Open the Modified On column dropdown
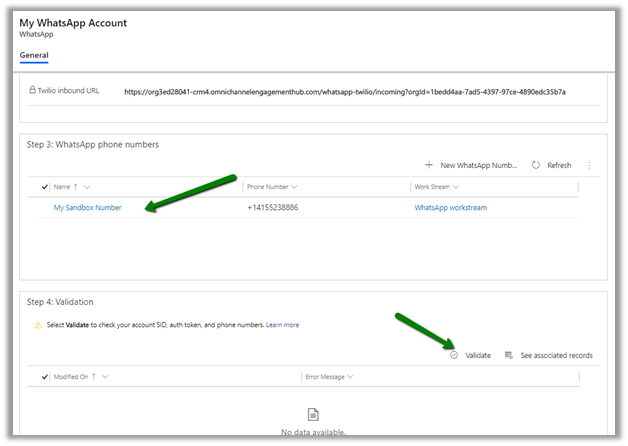This screenshot has height=446, width=628. (x=105, y=377)
